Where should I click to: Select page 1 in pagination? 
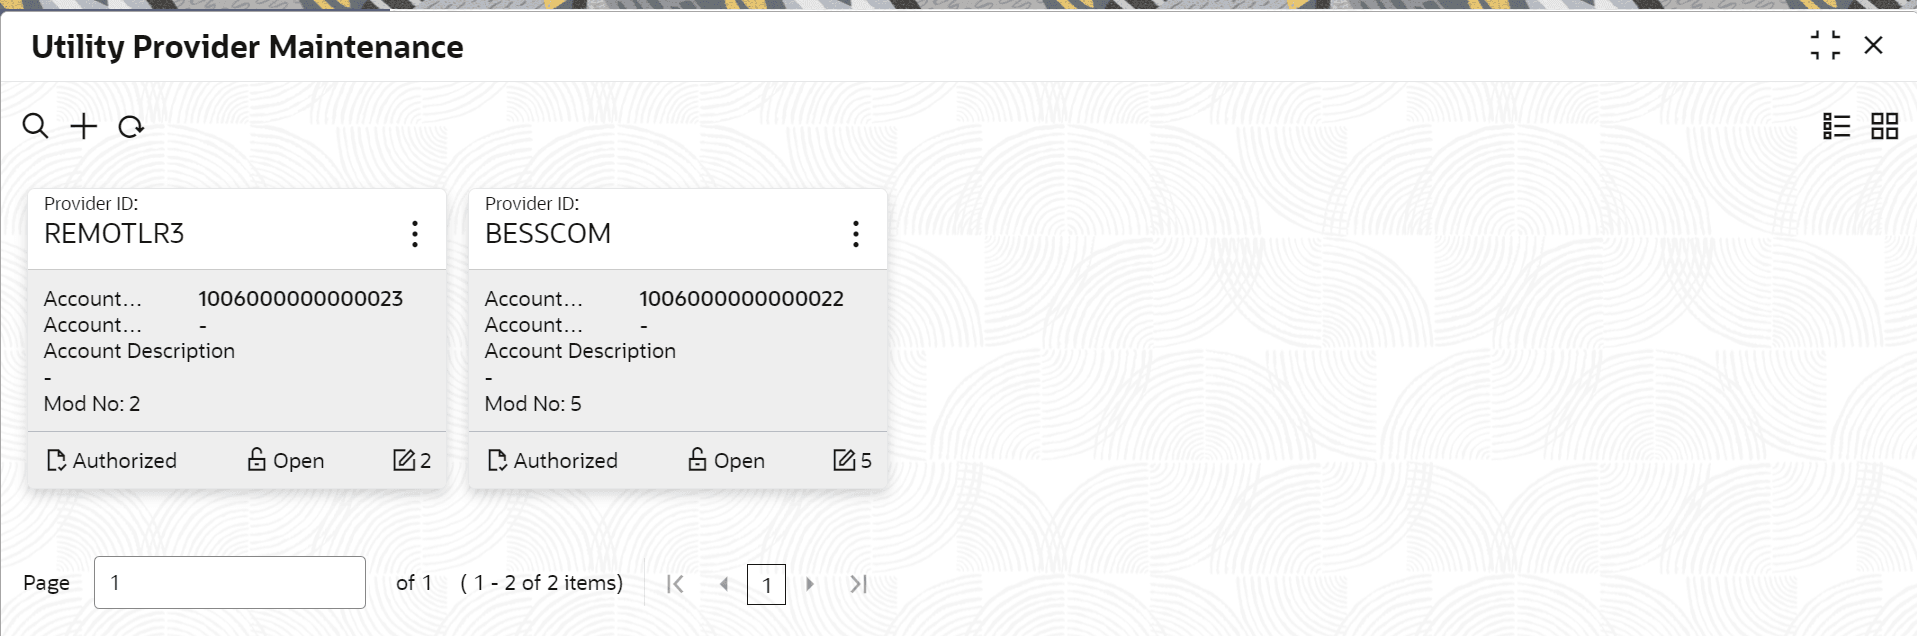[766, 584]
